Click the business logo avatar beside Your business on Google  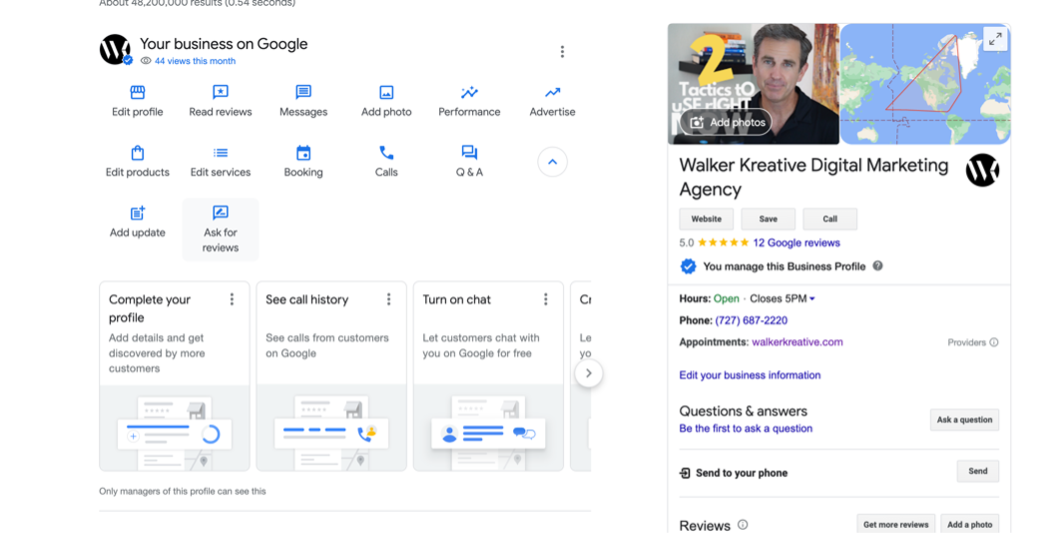[115, 49]
